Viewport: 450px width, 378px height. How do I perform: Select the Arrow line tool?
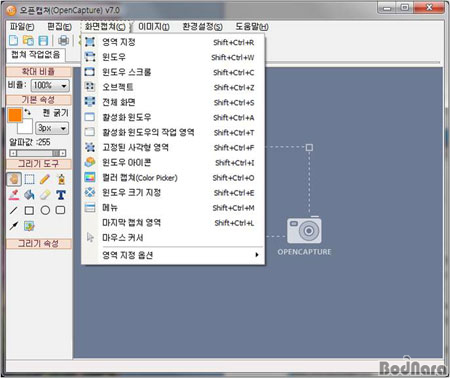(14, 226)
